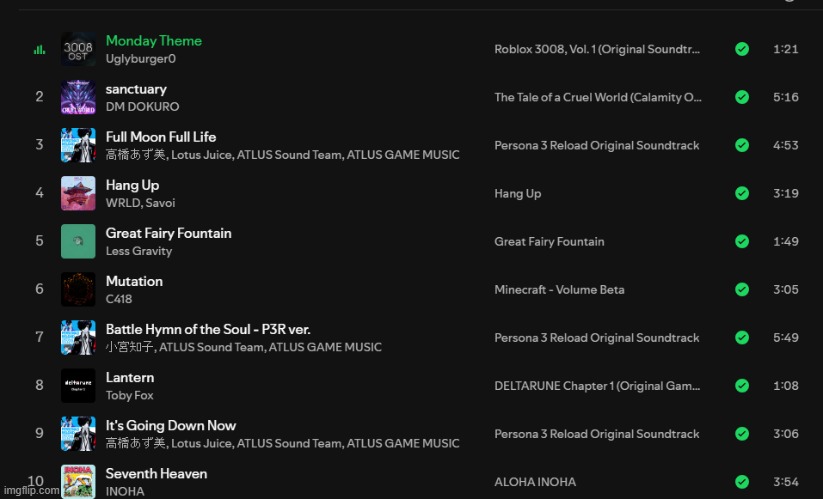Toggle the saved checkmark for Mutation
The height and width of the screenshot is (499, 823).
tap(742, 289)
